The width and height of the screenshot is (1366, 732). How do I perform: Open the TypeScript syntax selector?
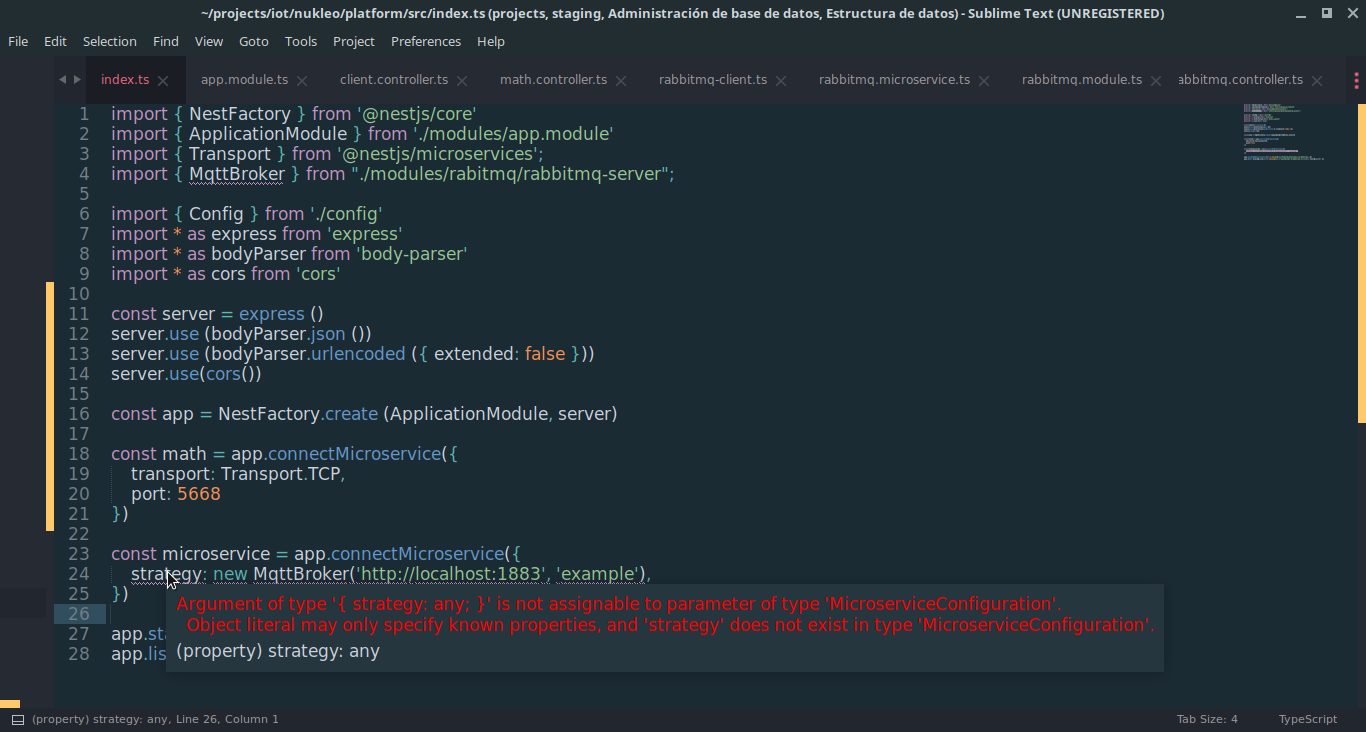[x=1307, y=719]
